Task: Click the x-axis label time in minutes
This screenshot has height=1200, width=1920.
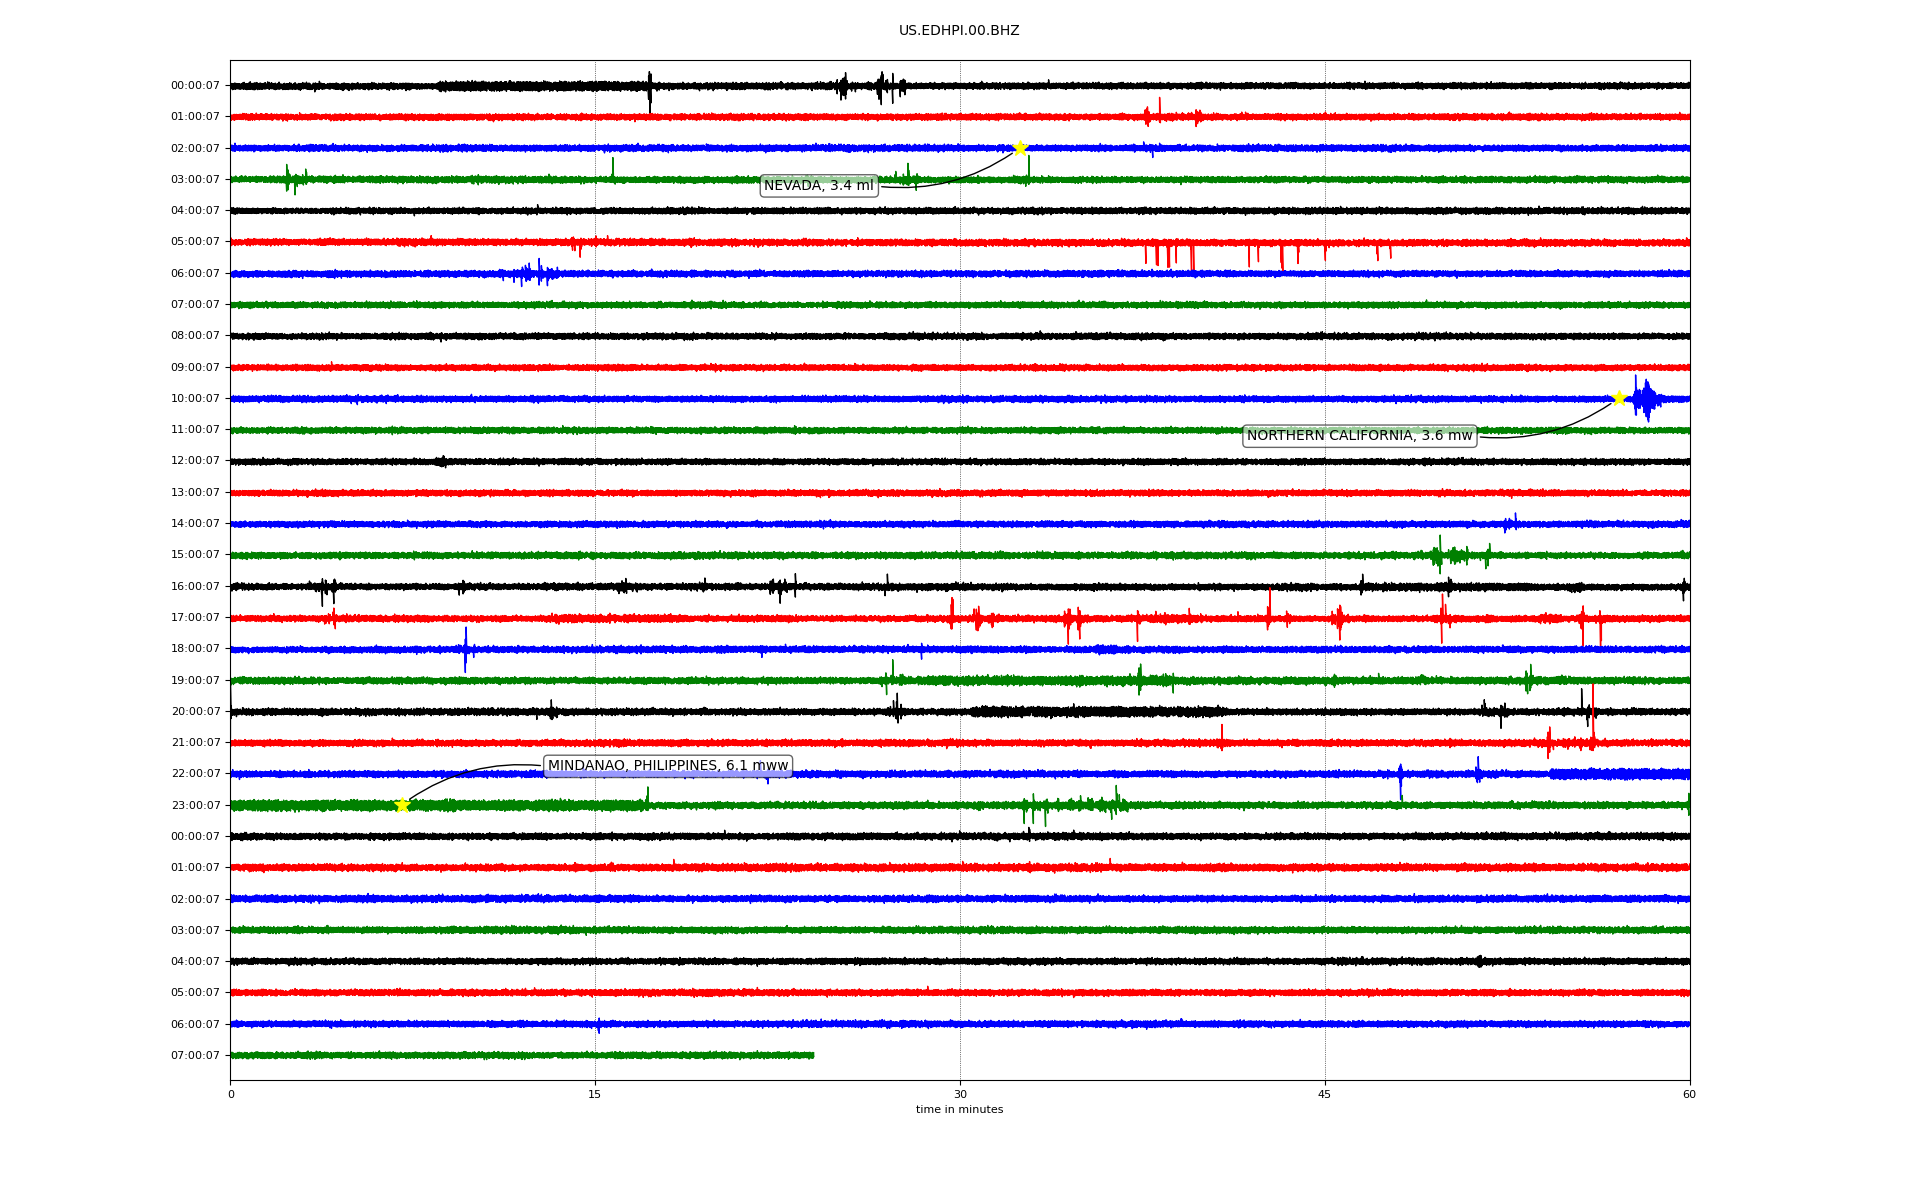Action: coord(959,1109)
